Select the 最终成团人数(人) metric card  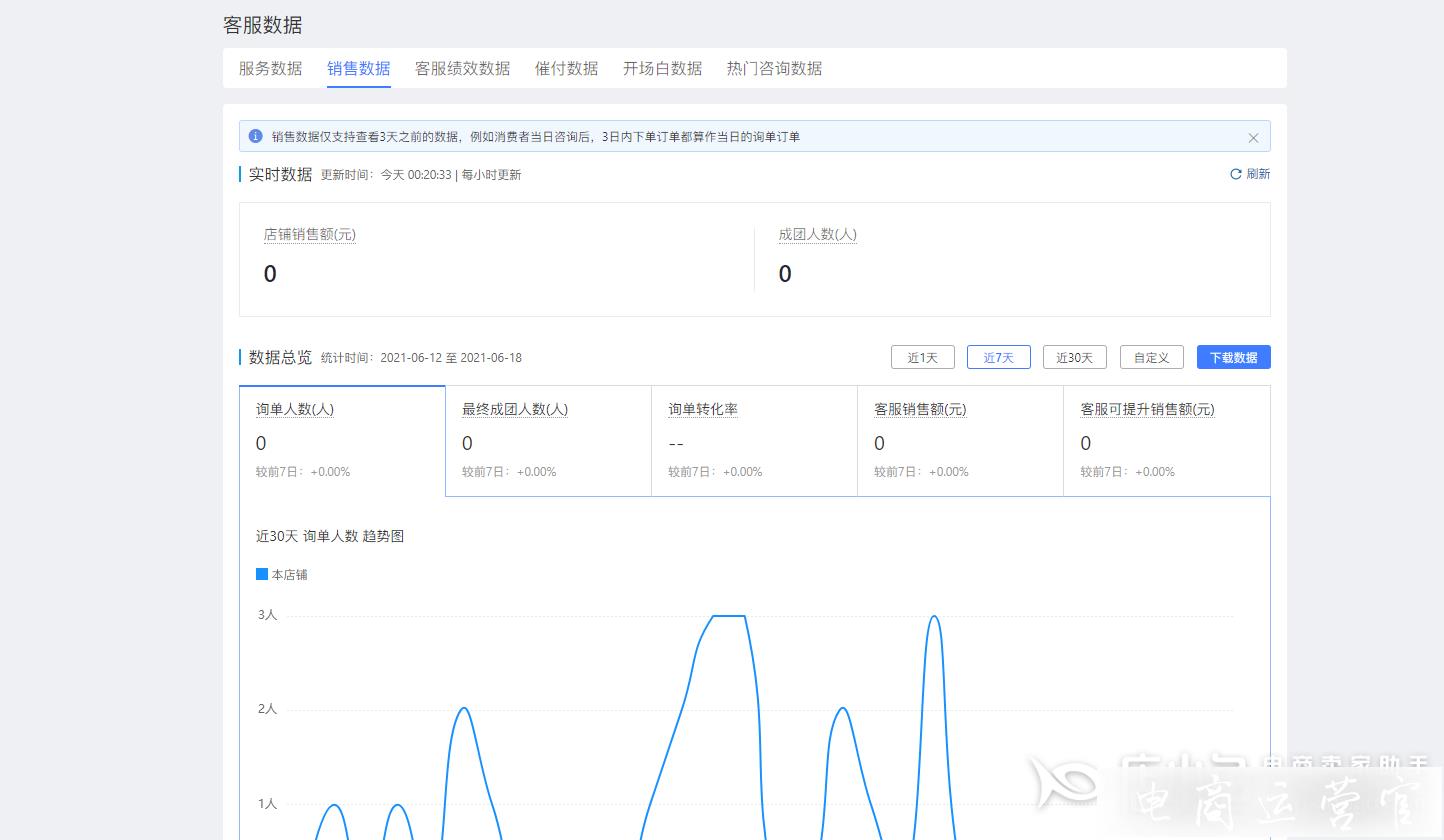point(548,441)
